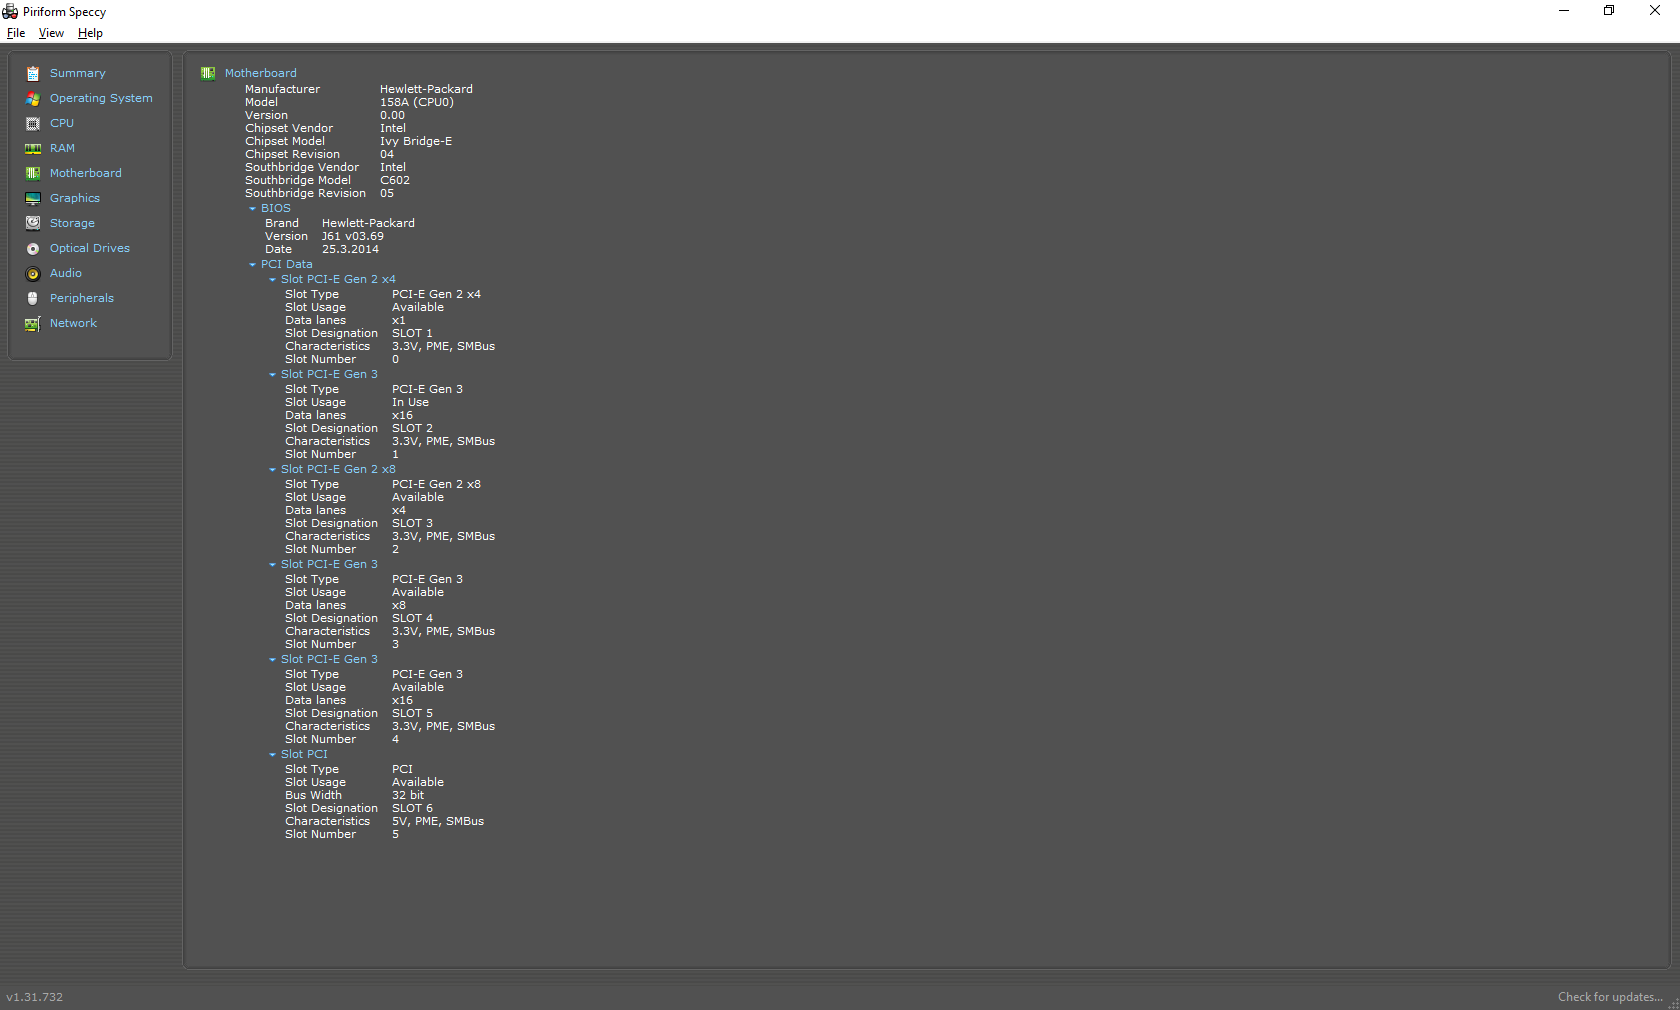Go to the Operating System section
Image resolution: width=1680 pixels, height=1010 pixels.
[101, 98]
